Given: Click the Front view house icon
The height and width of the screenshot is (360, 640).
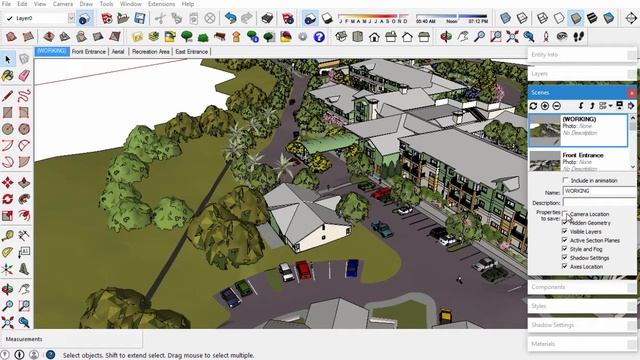Looking at the screenshot, I should [x=374, y=37].
